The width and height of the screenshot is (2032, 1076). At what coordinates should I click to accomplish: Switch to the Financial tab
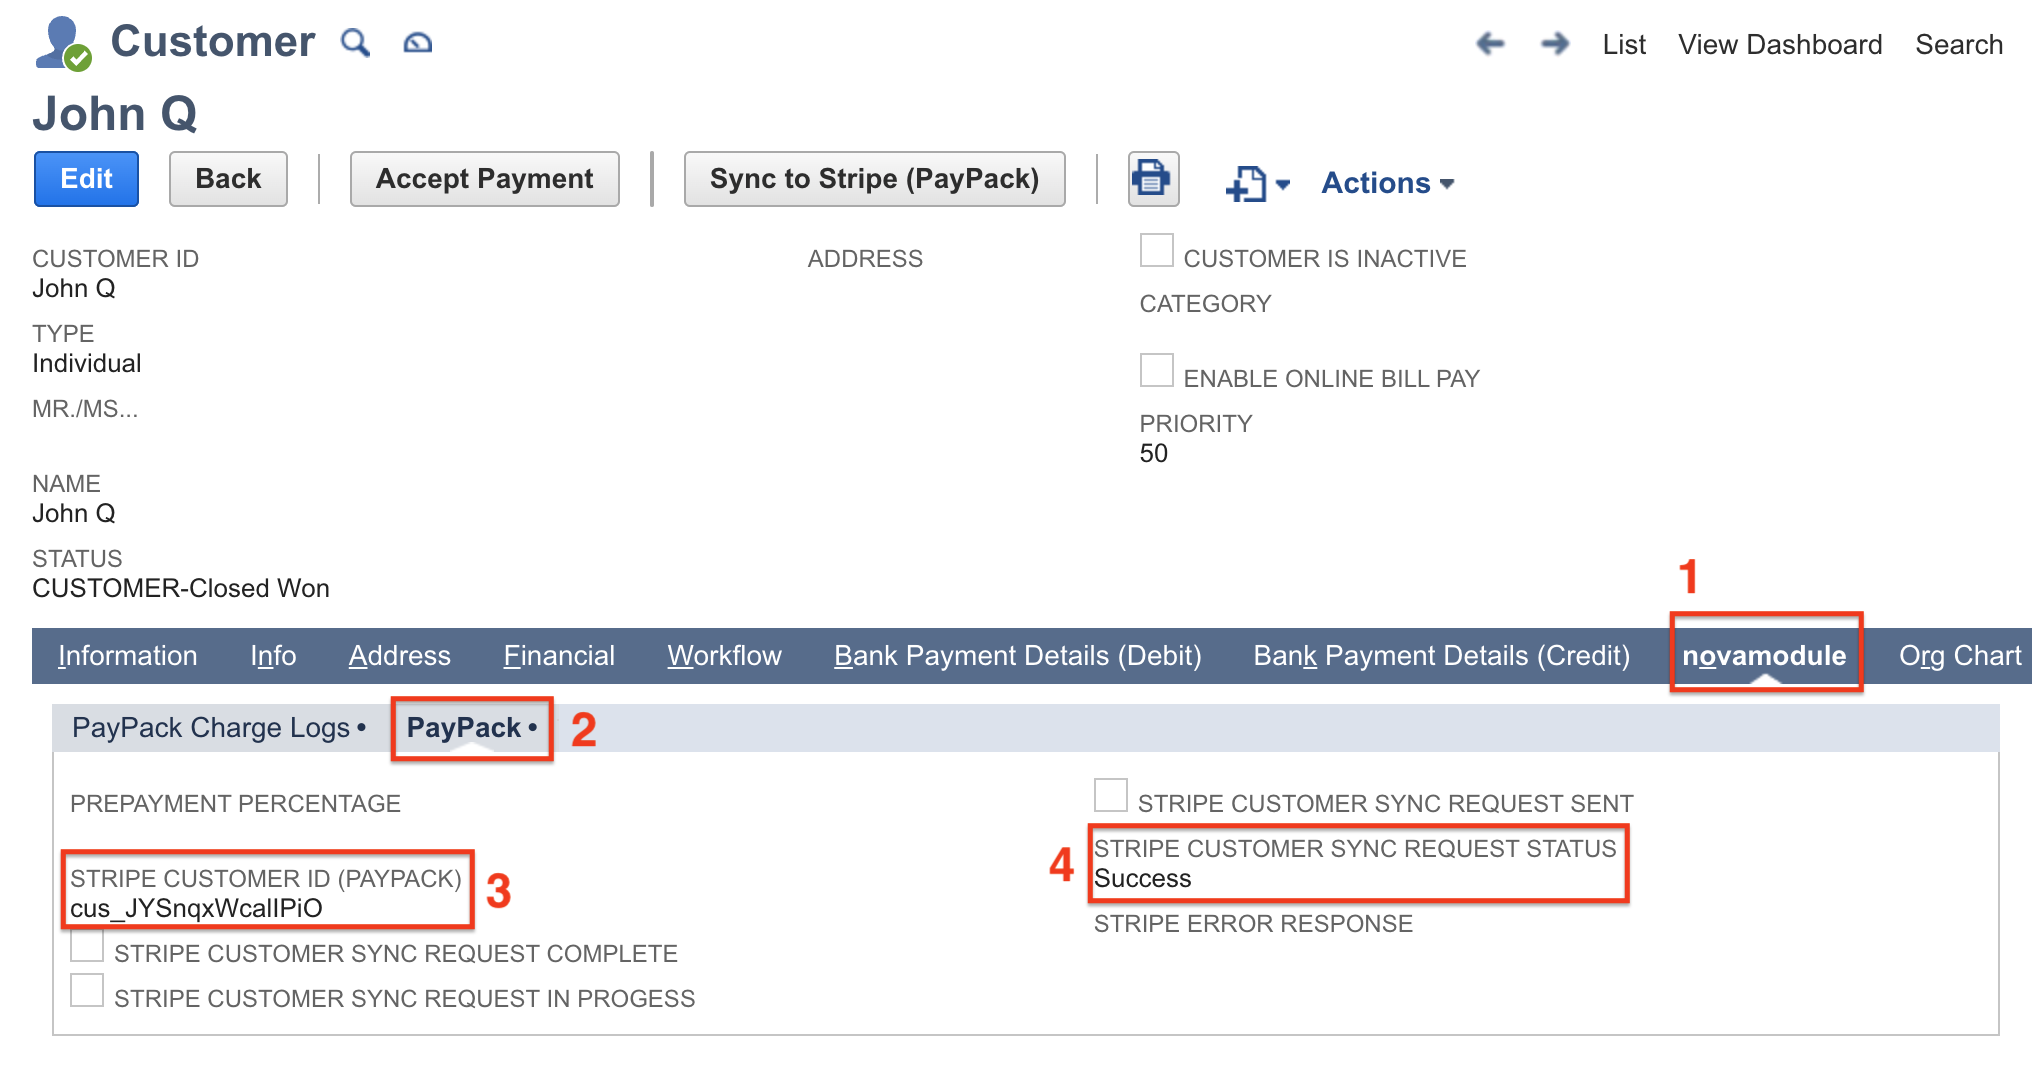point(559,656)
